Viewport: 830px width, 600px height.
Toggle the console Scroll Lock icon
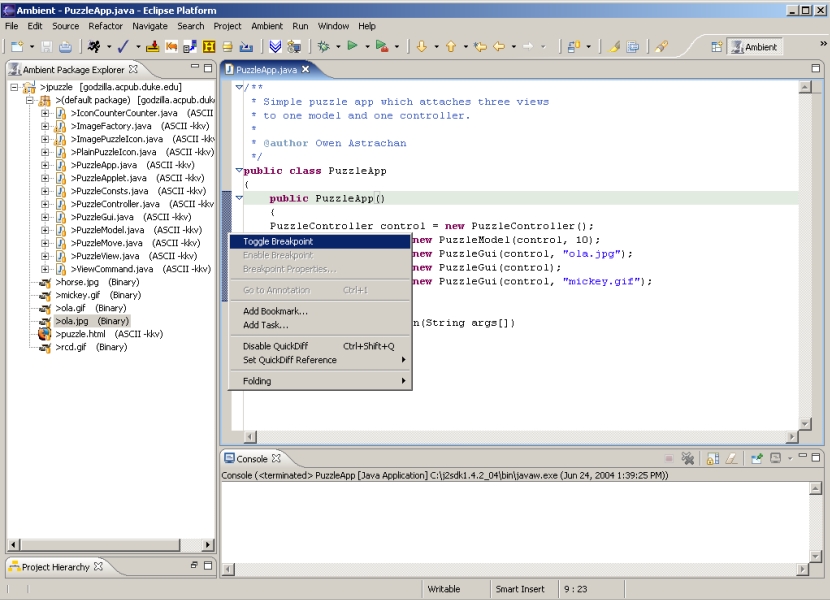[x=712, y=459]
